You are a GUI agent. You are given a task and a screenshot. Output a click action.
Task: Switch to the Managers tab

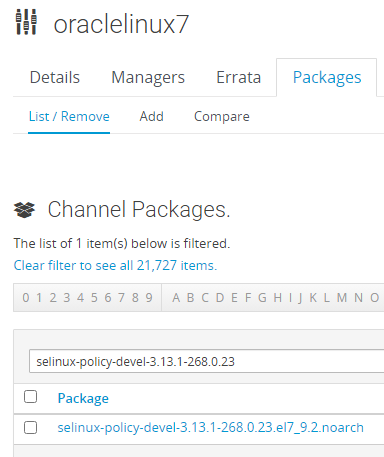[148, 77]
